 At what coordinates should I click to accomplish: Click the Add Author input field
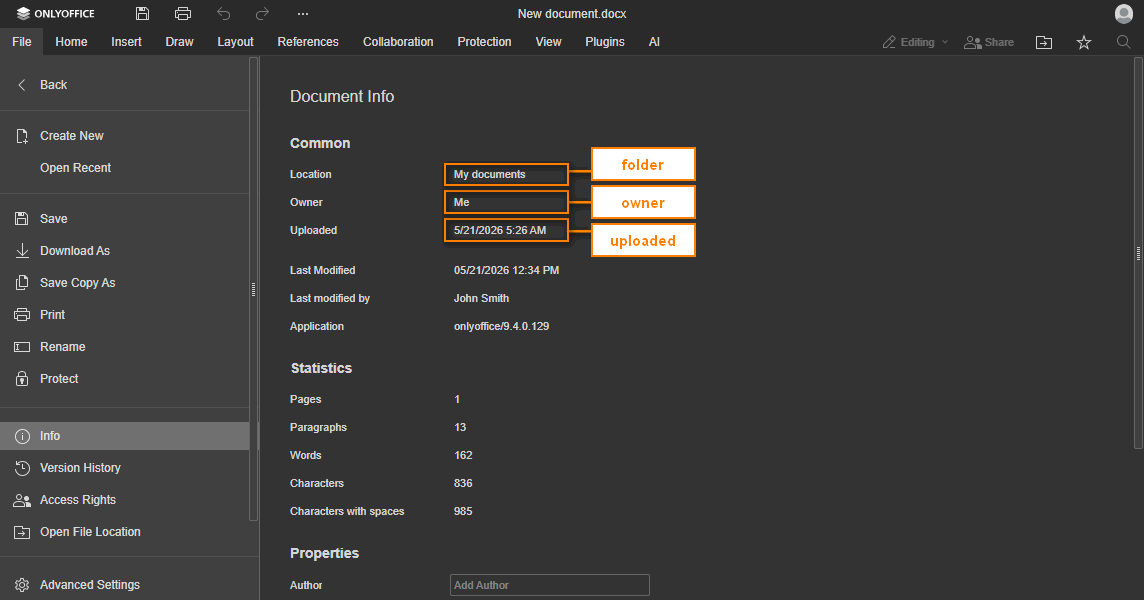[549, 585]
